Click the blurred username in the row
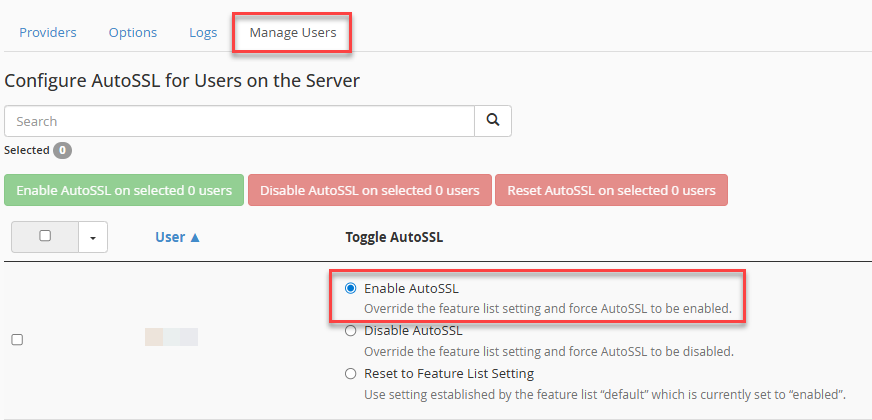This screenshot has height=420, width=872. click(171, 337)
